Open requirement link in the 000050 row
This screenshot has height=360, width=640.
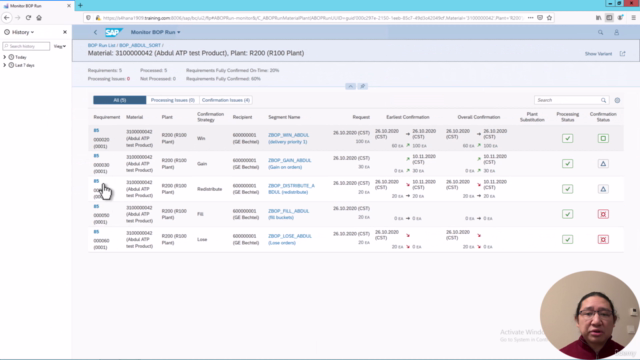[x=96, y=207]
